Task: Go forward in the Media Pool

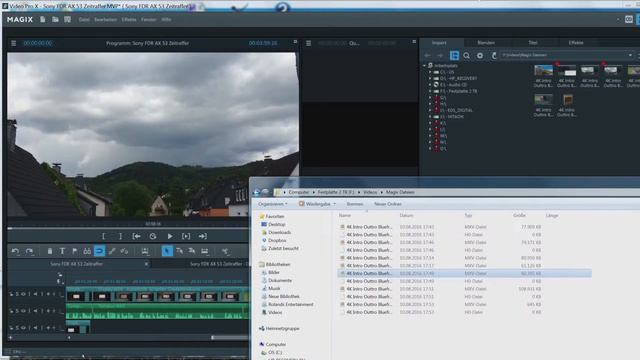Action: [x=440, y=55]
